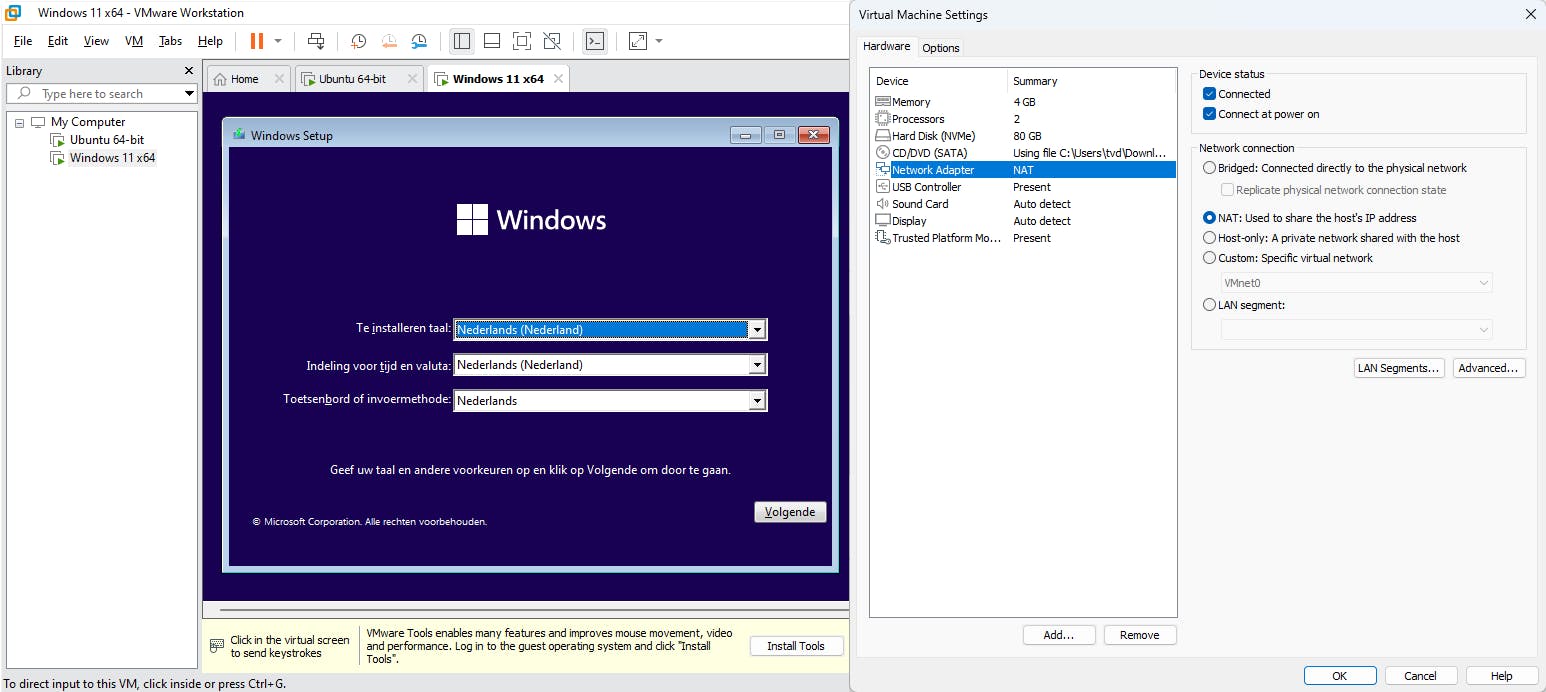Switch to Unity mode icon

(x=552, y=41)
